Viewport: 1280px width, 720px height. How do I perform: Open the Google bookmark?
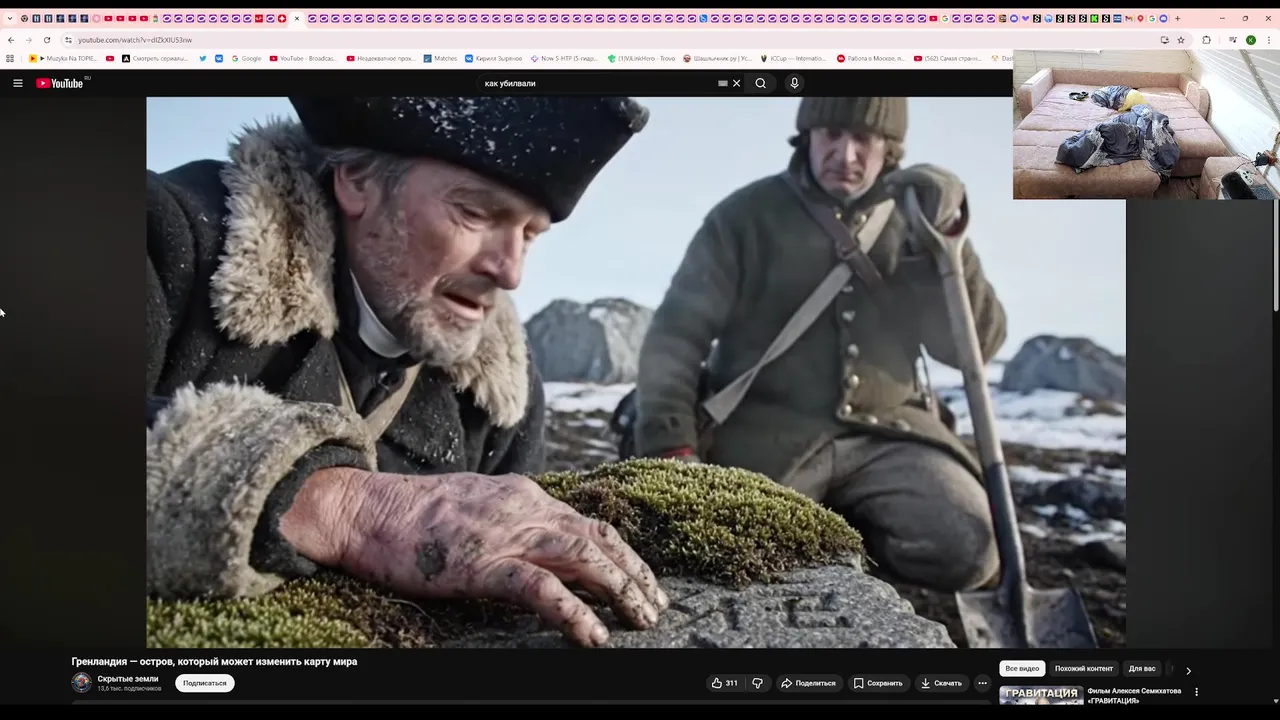(246, 59)
